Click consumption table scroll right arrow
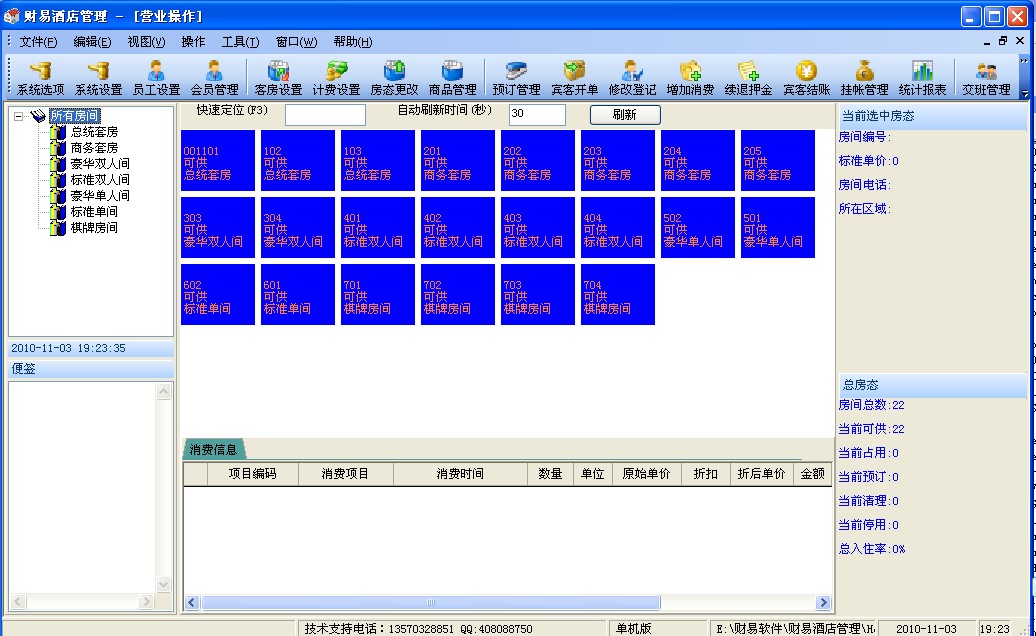Screen dimensions: 1036x636 pyautogui.click(x=823, y=602)
